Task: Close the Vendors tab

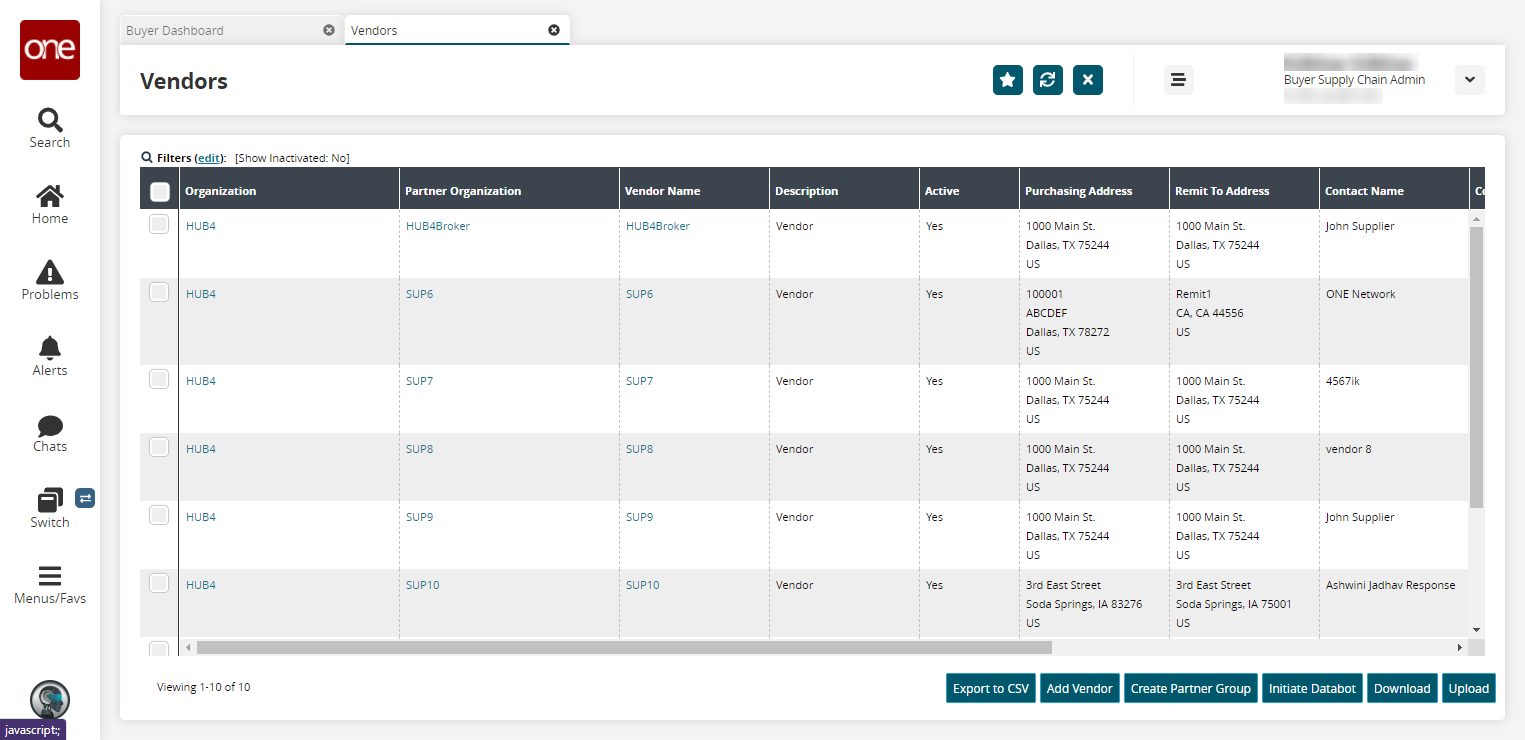Action: pyautogui.click(x=554, y=30)
